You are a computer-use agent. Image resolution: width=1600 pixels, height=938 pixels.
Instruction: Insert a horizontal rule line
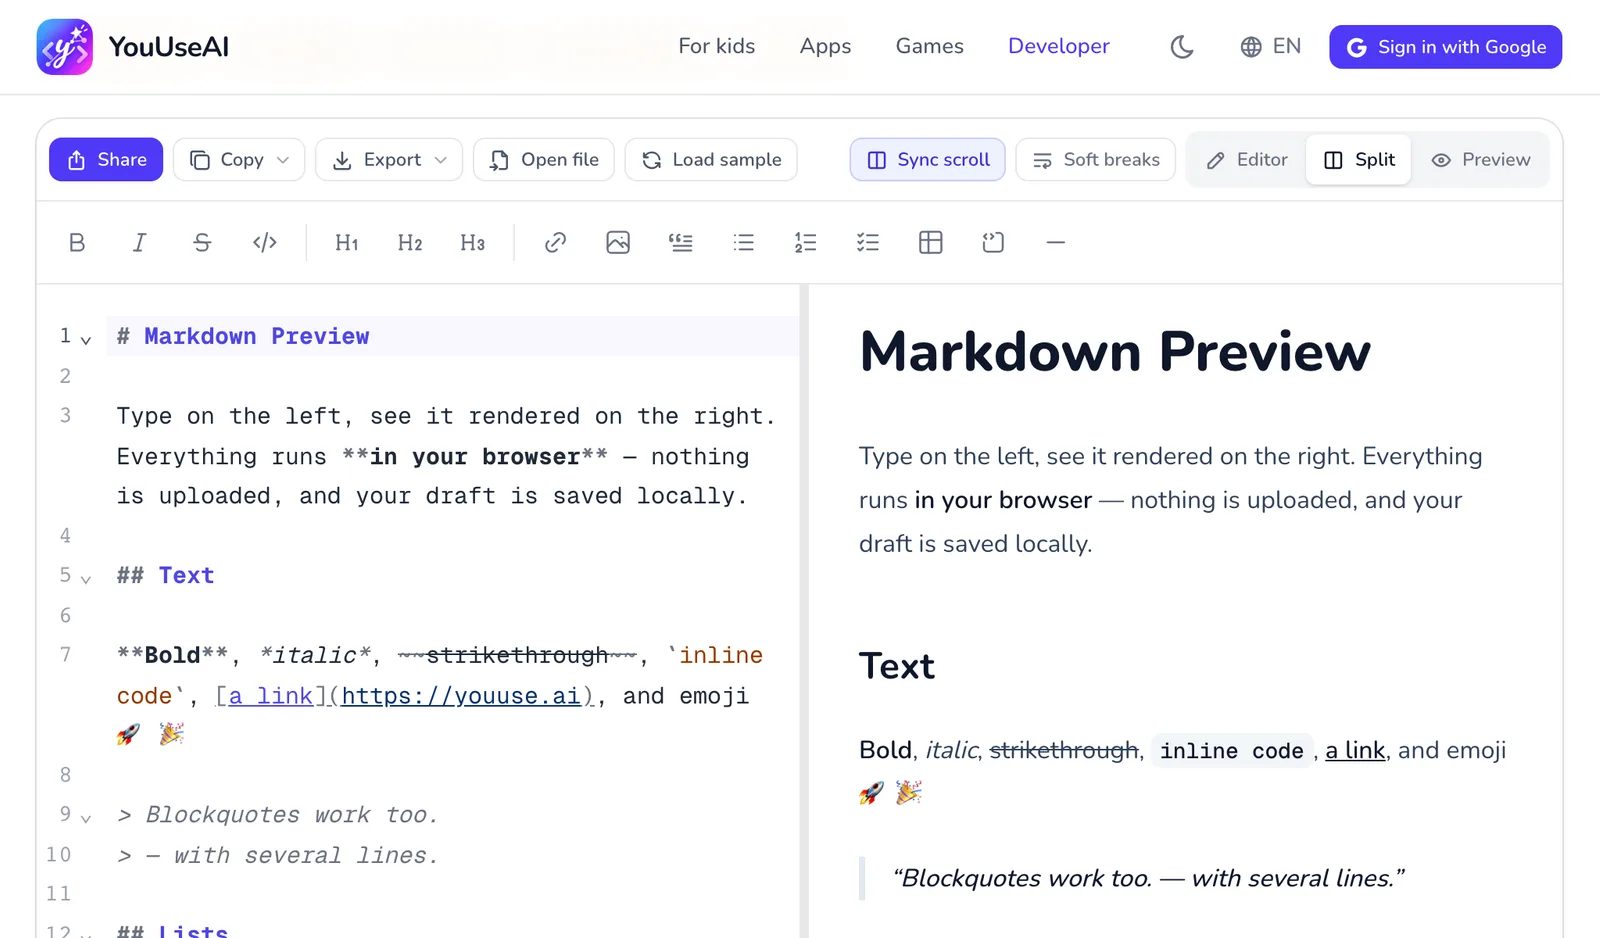pyautogui.click(x=1055, y=242)
